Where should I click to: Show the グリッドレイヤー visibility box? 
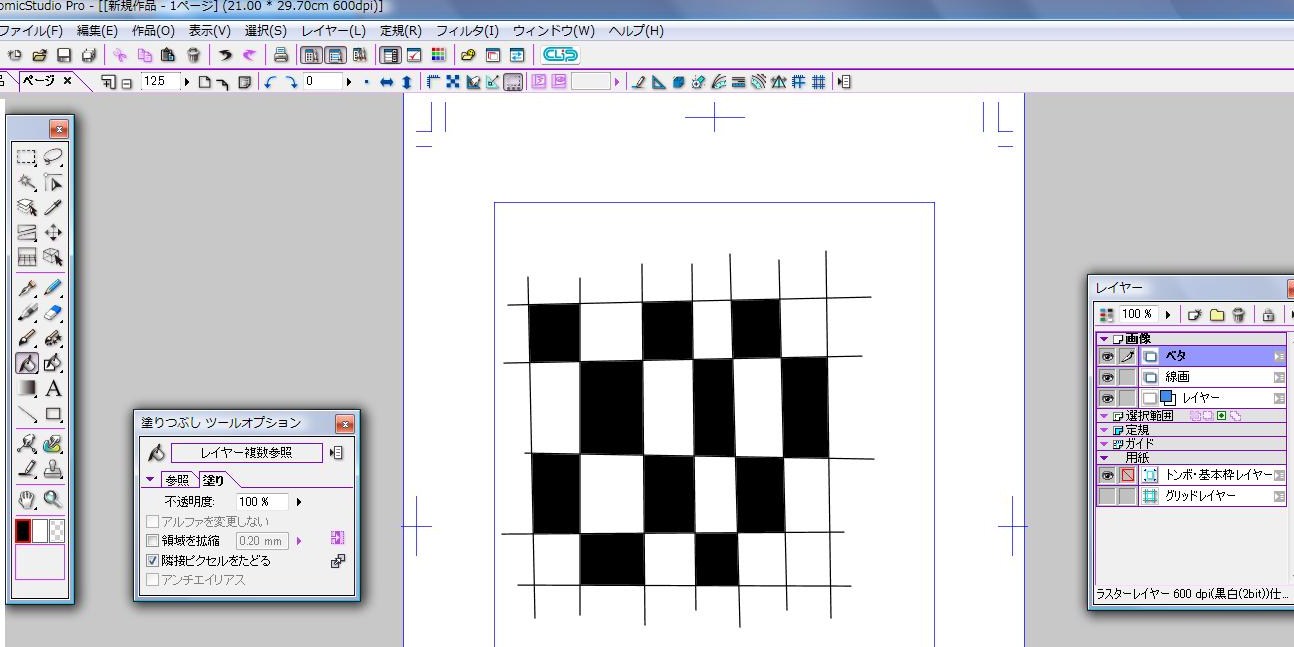click(x=1107, y=496)
